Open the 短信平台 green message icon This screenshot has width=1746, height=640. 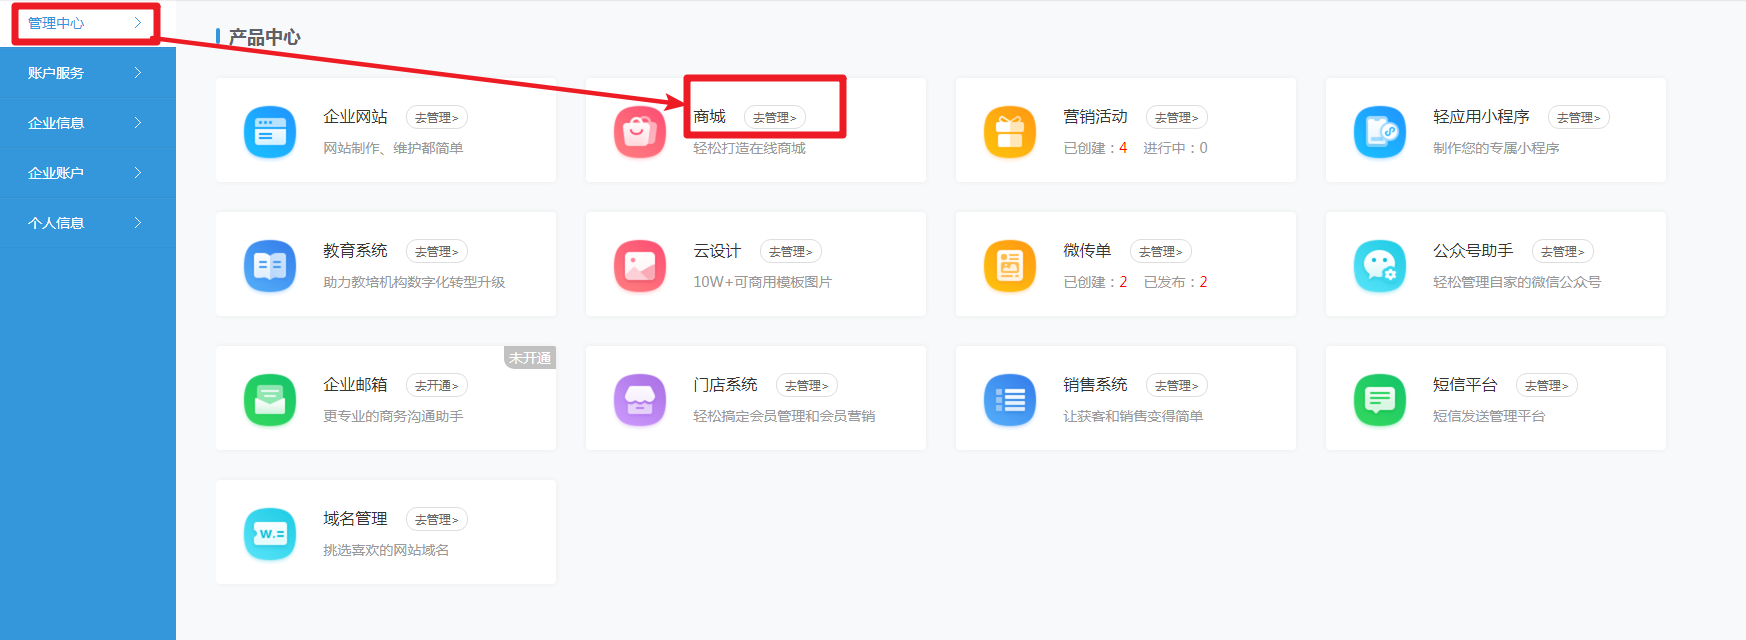pyautogui.click(x=1380, y=399)
